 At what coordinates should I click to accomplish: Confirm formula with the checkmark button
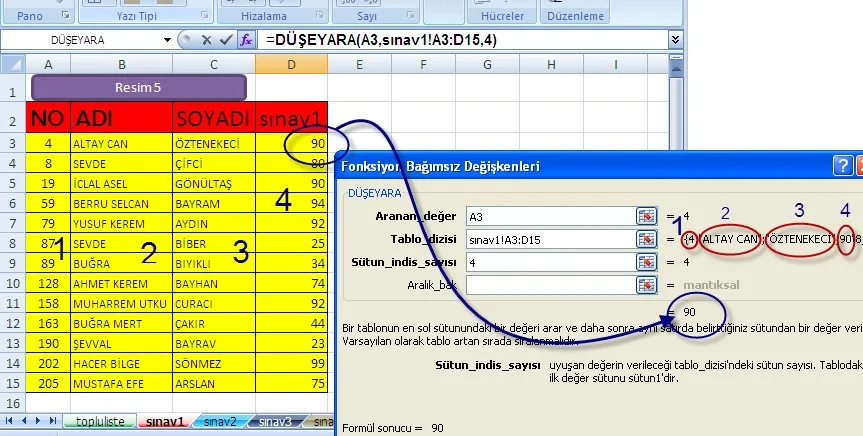point(226,40)
